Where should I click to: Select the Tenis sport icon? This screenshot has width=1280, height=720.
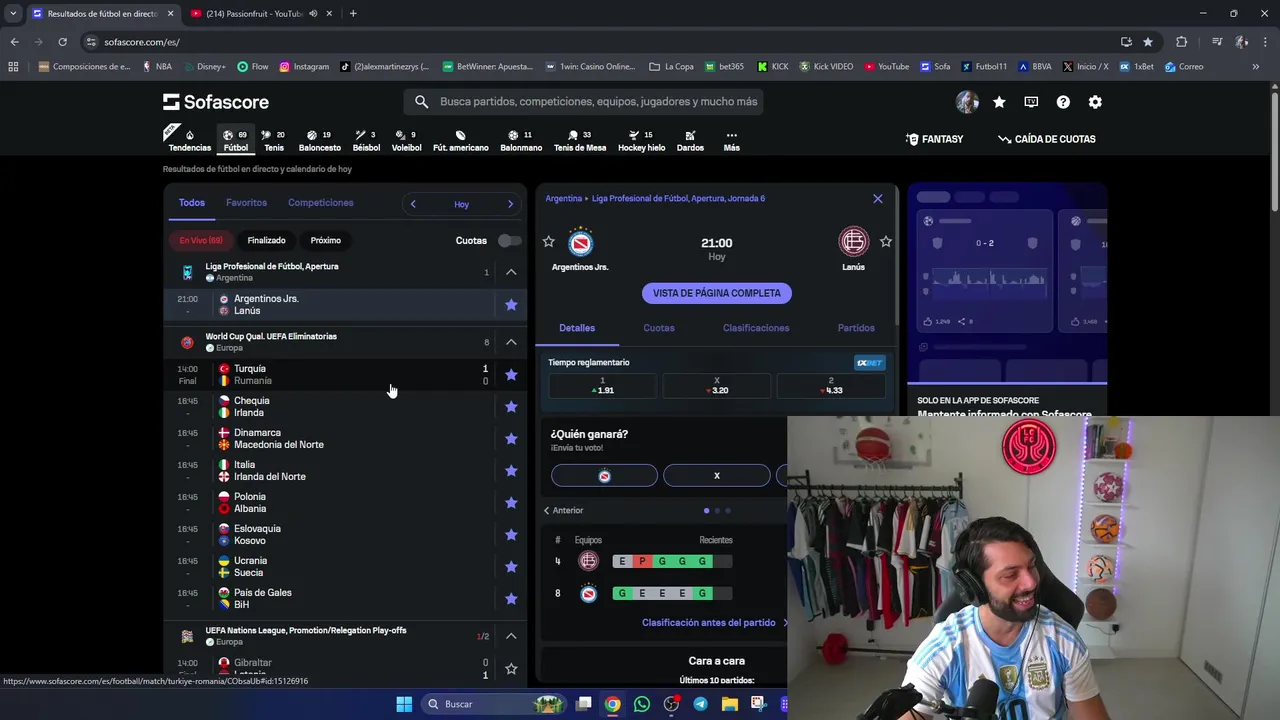(x=273, y=140)
